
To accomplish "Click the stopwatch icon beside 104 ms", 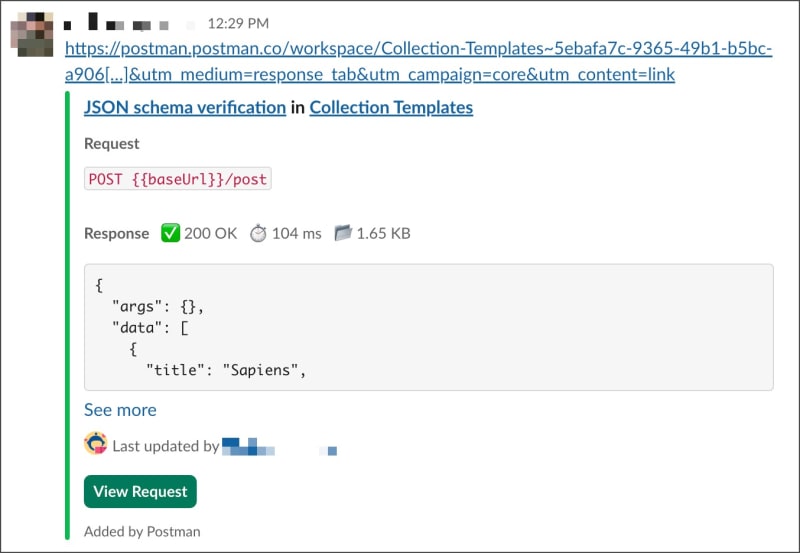I will pyautogui.click(x=258, y=233).
